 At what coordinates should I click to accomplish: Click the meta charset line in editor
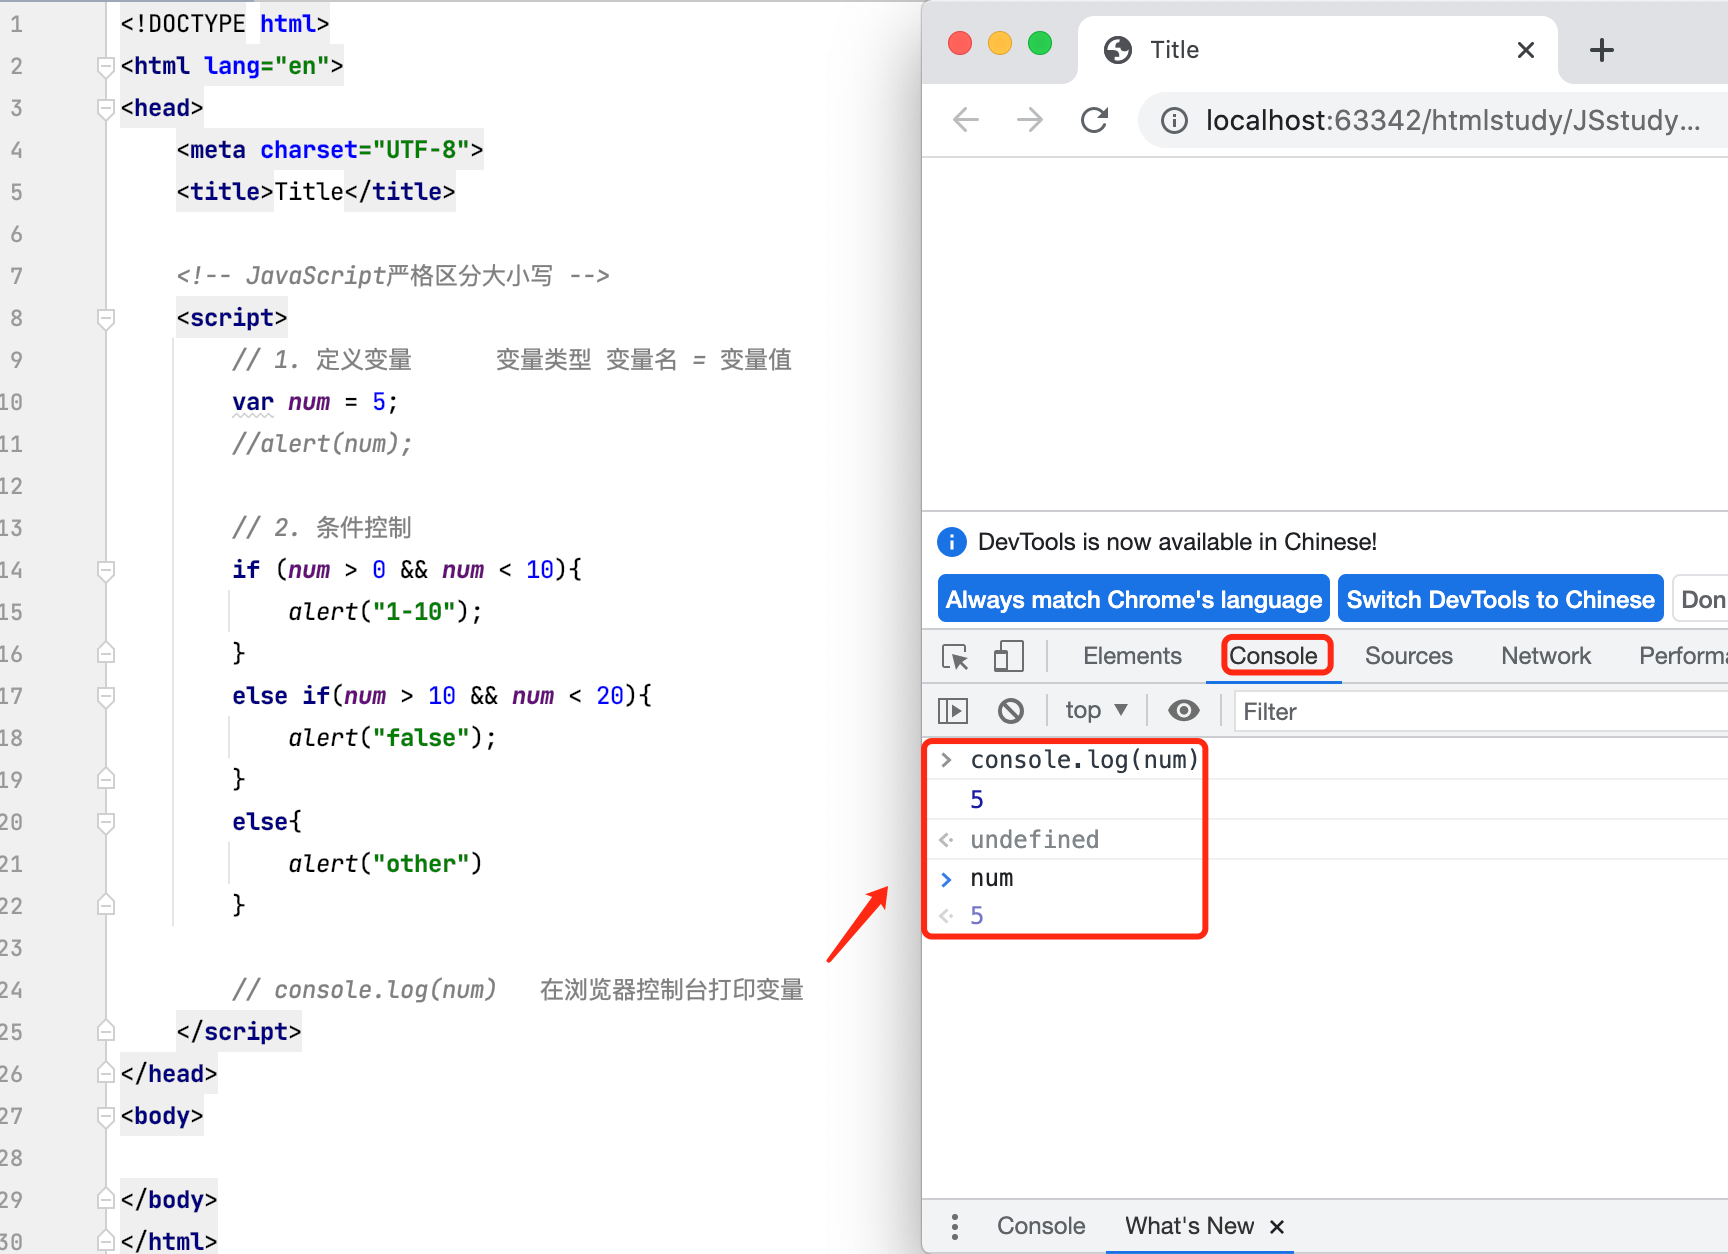(x=330, y=150)
